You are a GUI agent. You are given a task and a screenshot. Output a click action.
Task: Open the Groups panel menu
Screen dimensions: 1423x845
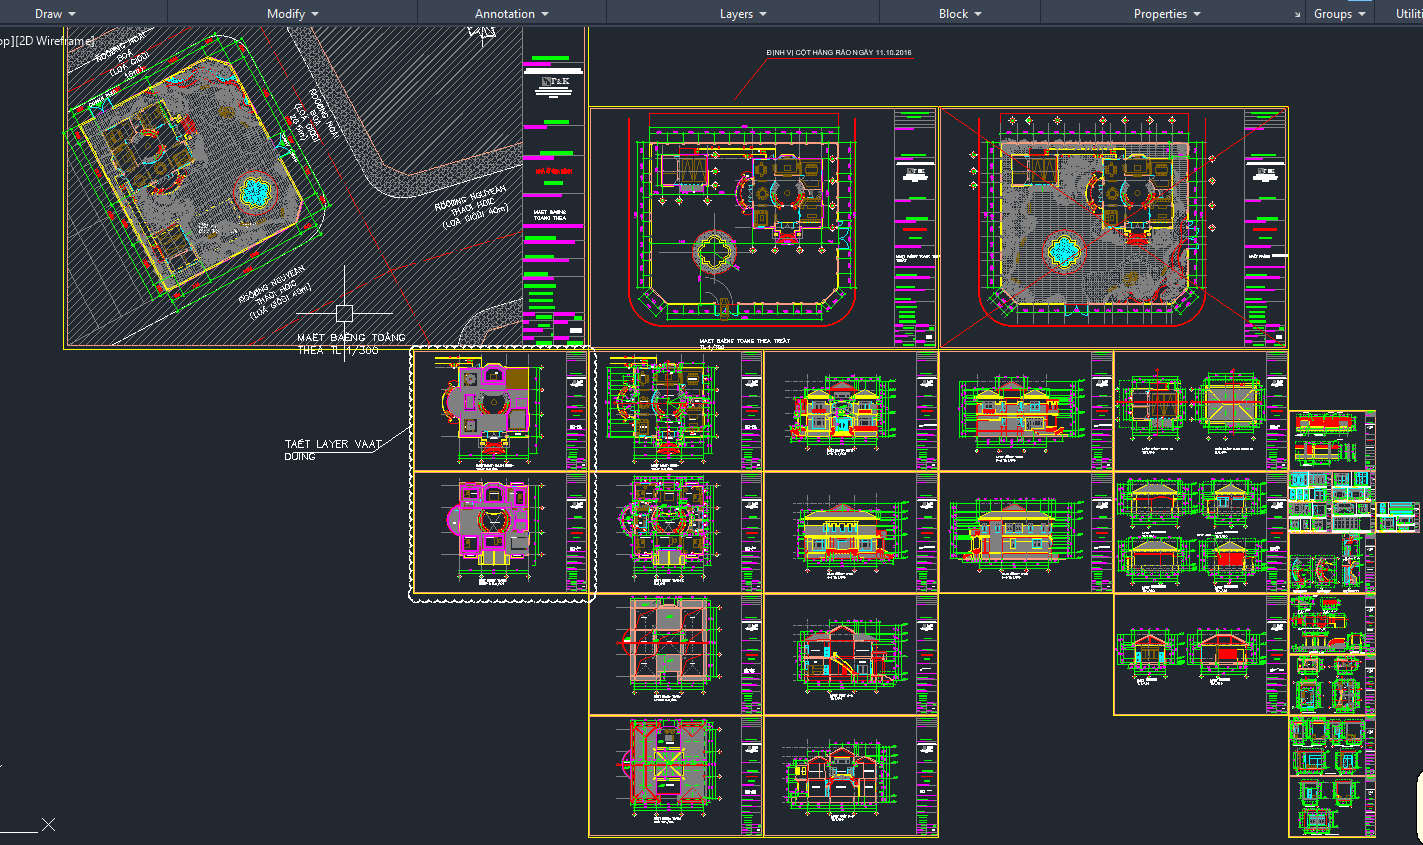coord(1339,14)
